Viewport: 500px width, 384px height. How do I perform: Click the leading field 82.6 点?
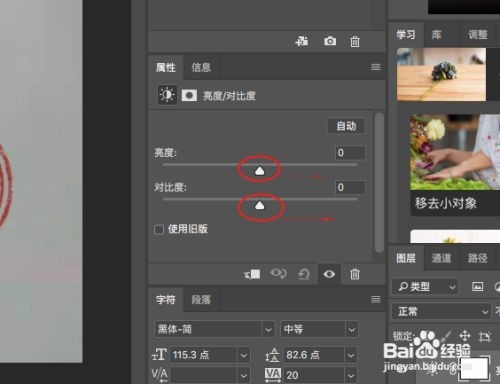point(314,355)
